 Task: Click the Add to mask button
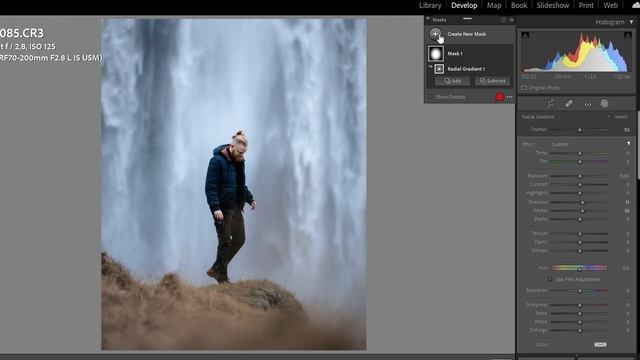coord(452,81)
